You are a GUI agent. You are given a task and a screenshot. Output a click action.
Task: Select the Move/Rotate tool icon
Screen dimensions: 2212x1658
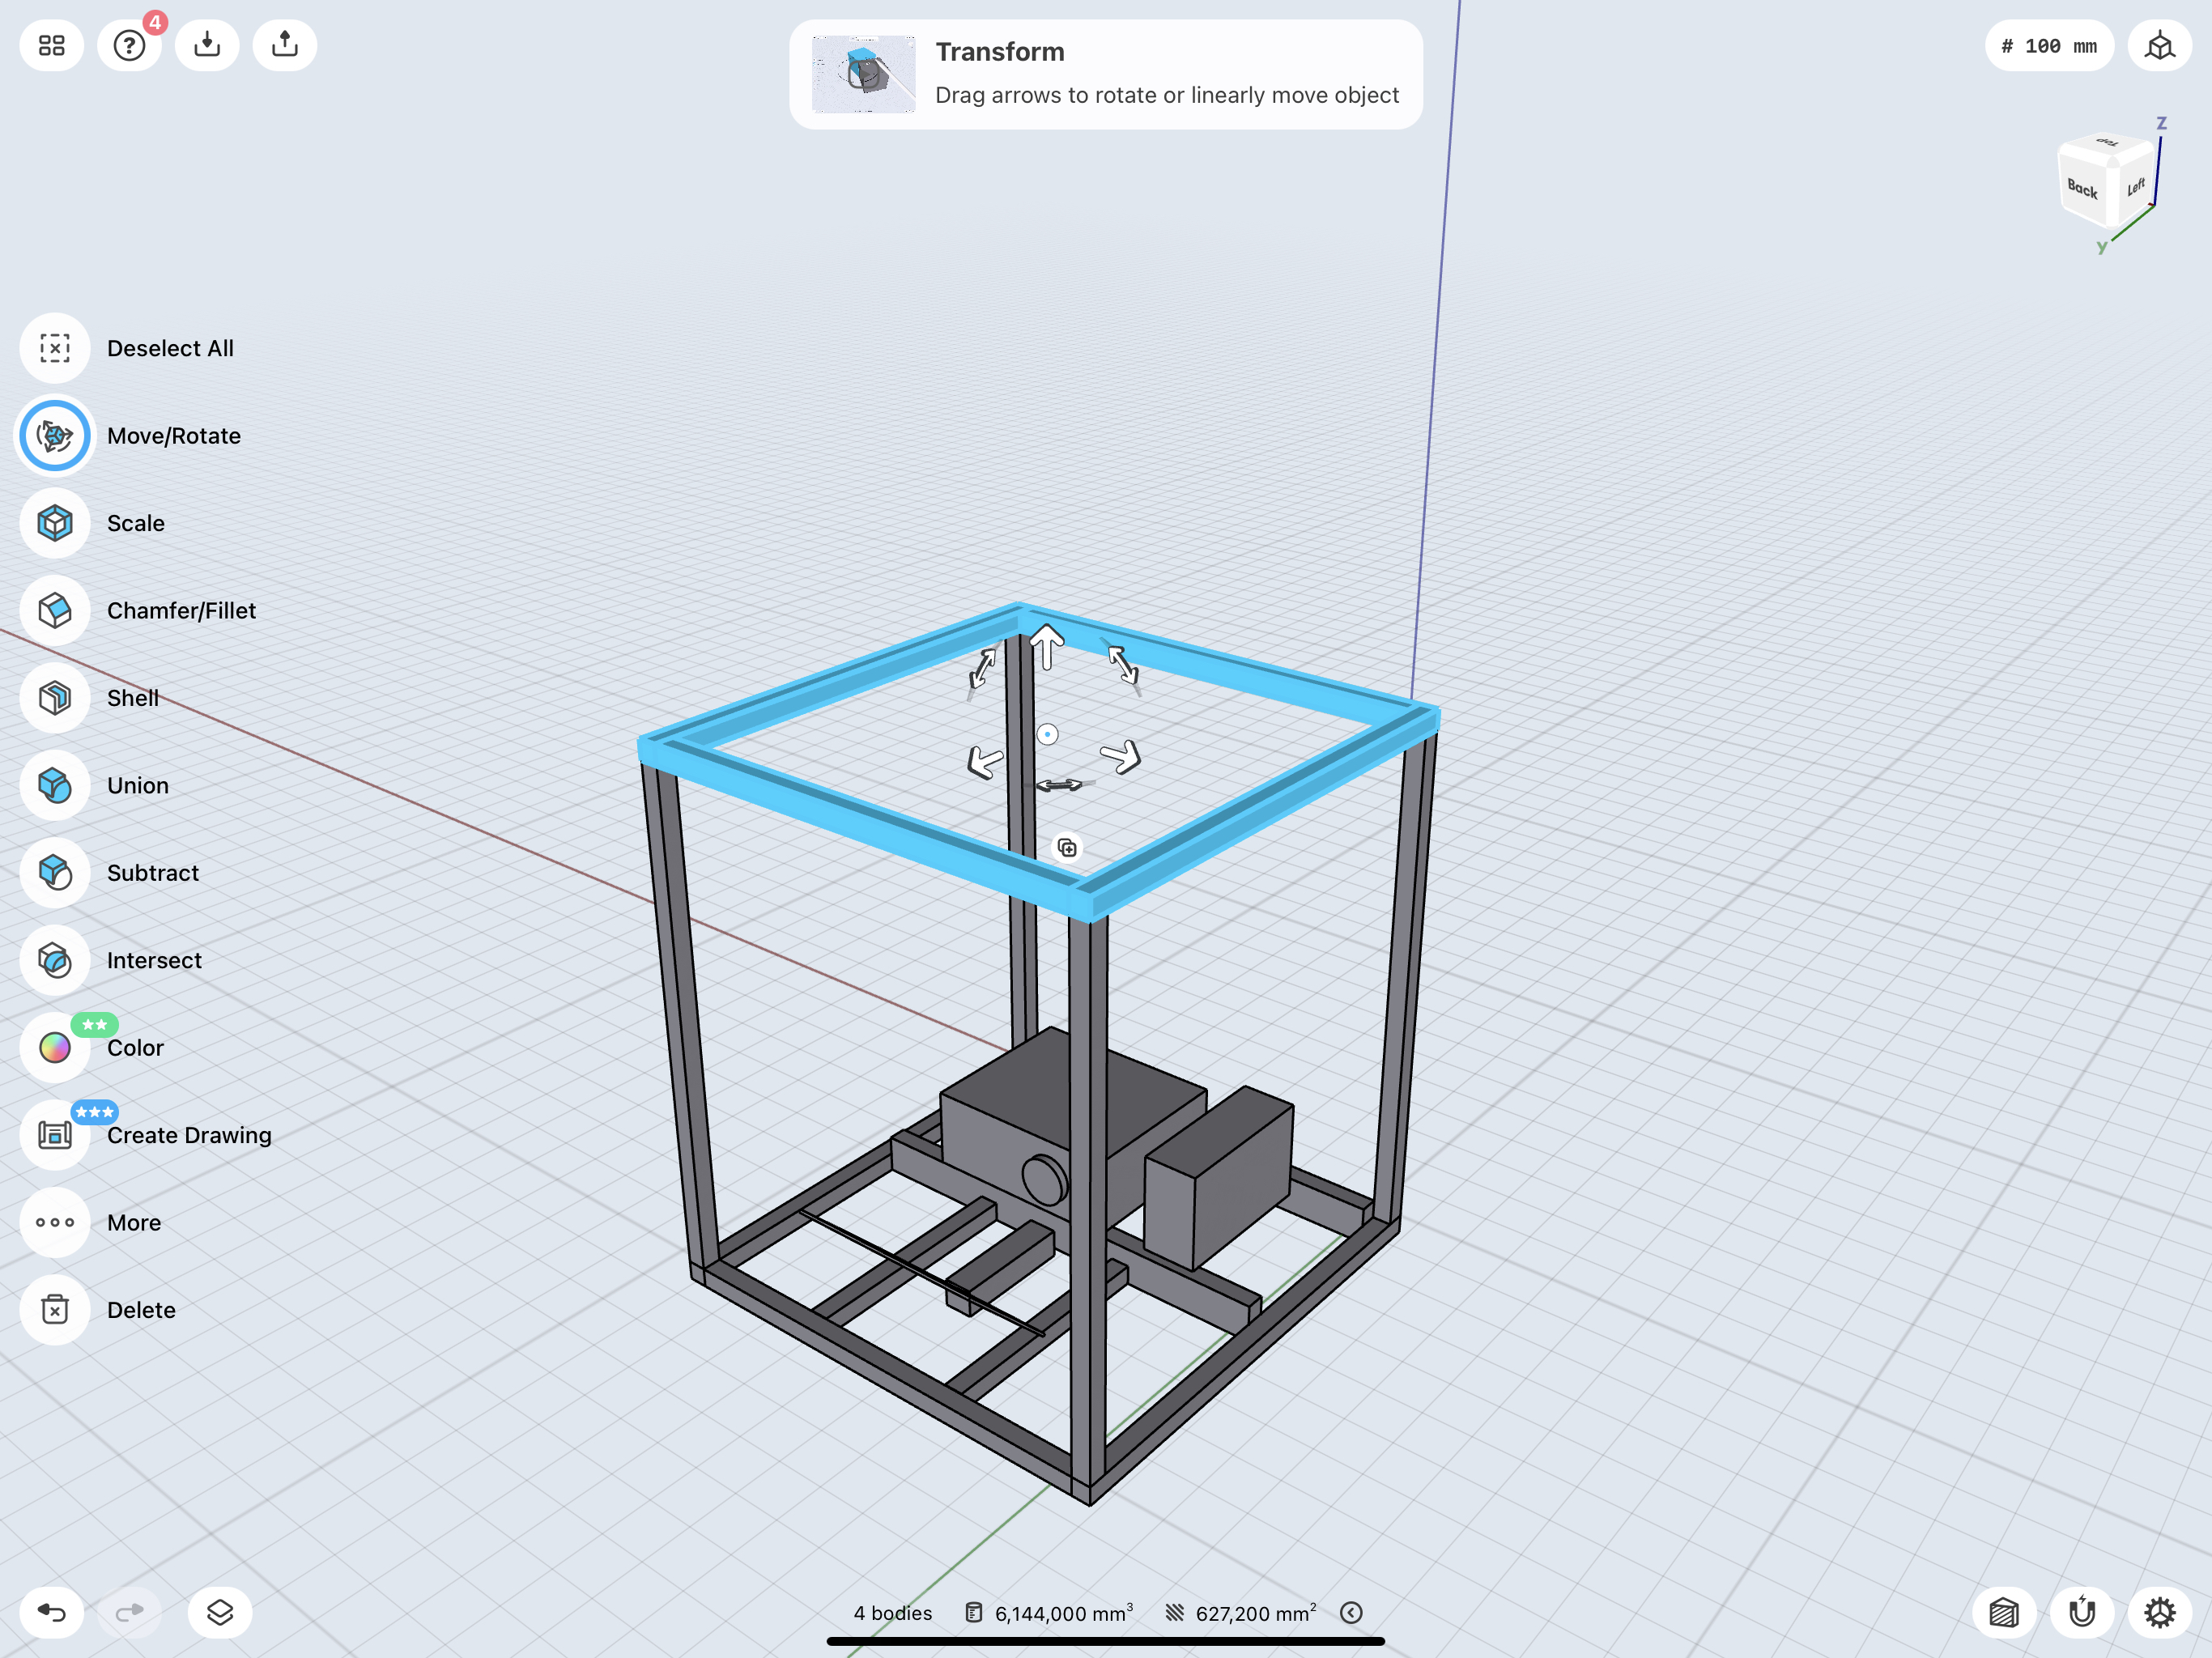(55, 436)
